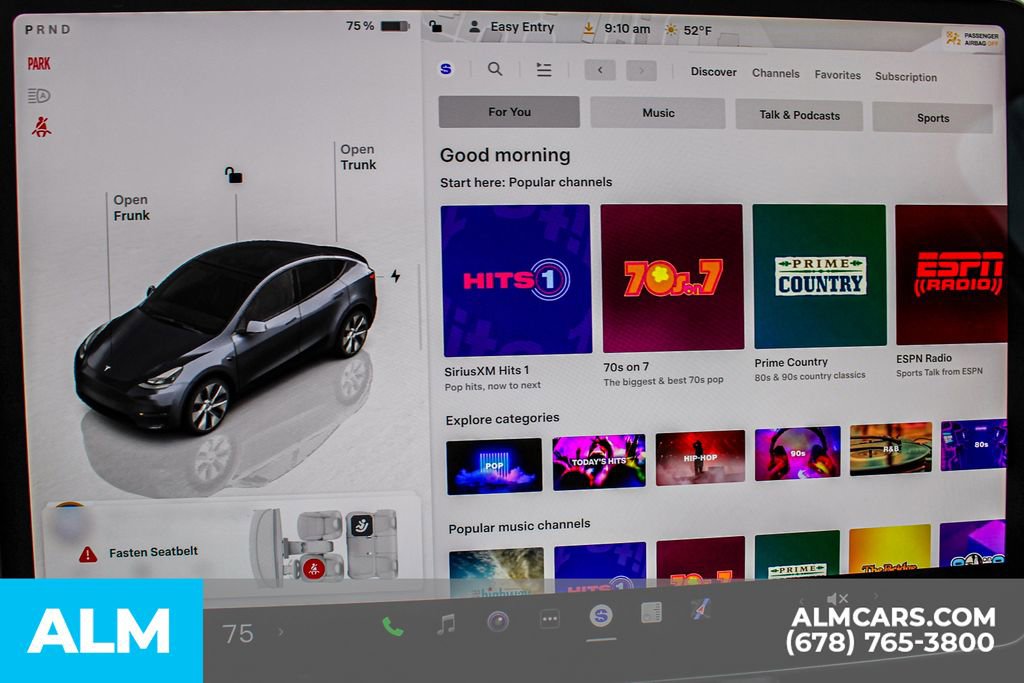
Task: Switch to the Channels tab
Action: coord(776,73)
